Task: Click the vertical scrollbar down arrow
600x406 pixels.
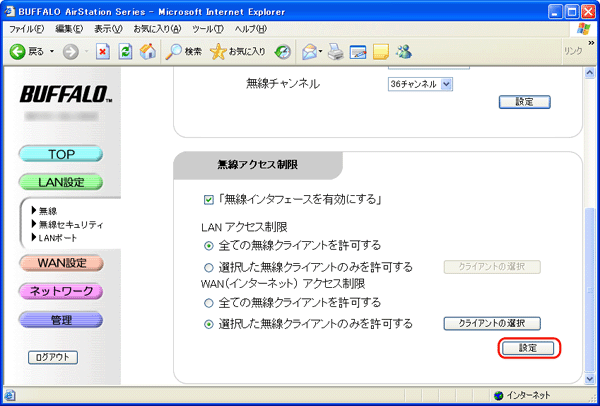Action: (x=591, y=375)
